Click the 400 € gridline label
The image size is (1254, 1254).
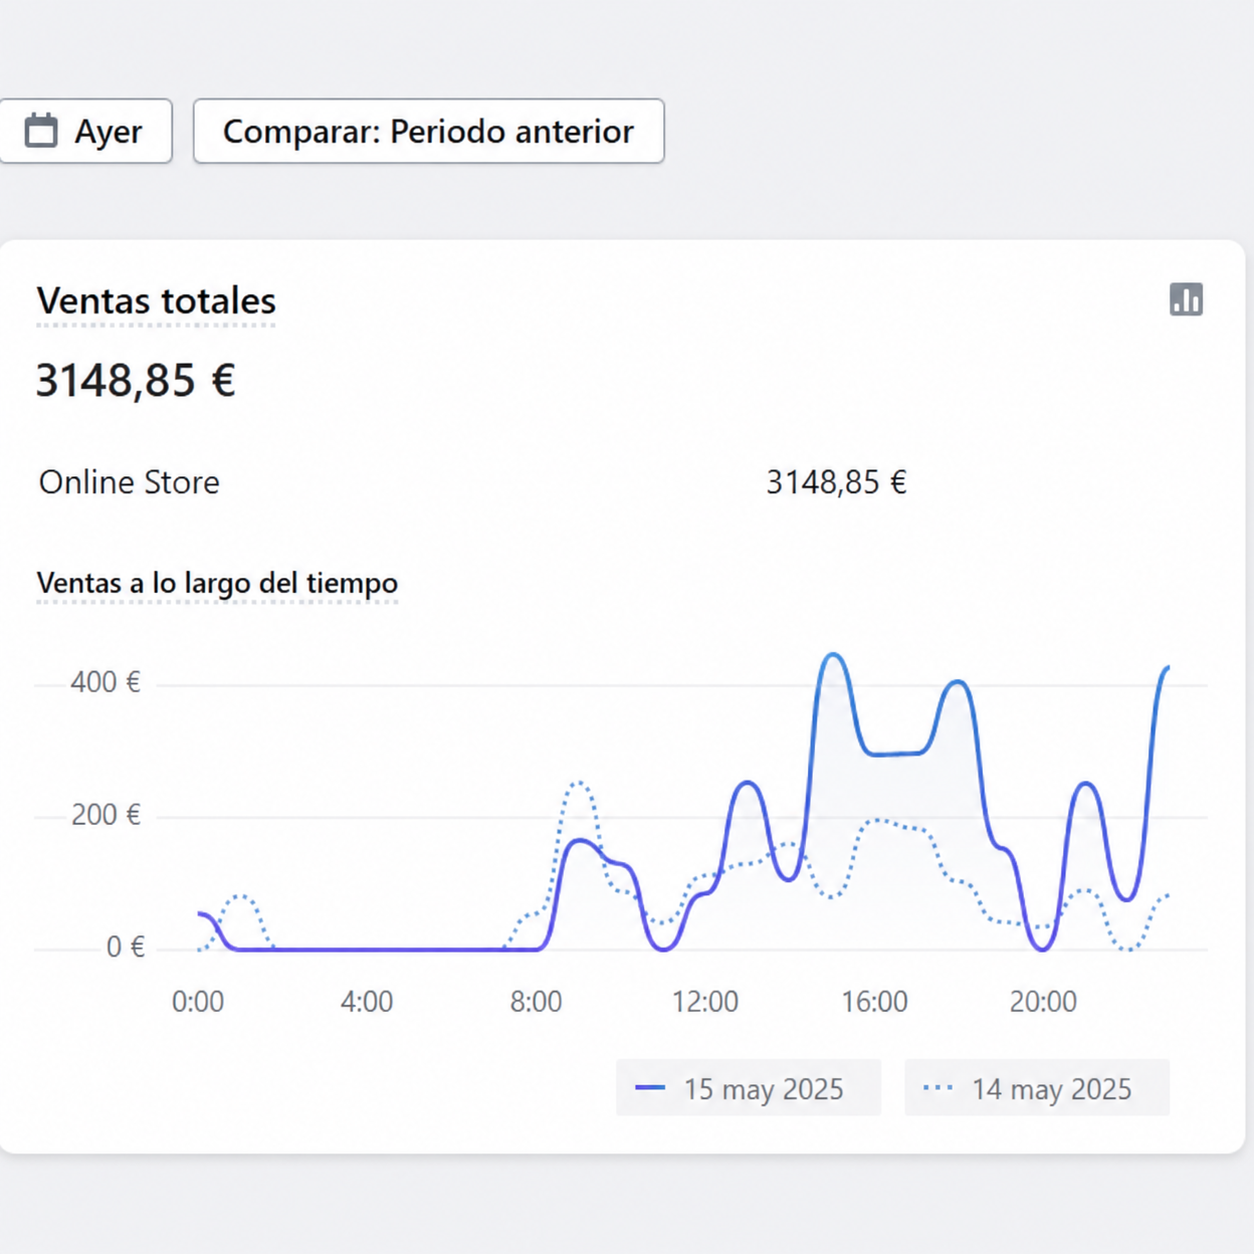coord(105,682)
